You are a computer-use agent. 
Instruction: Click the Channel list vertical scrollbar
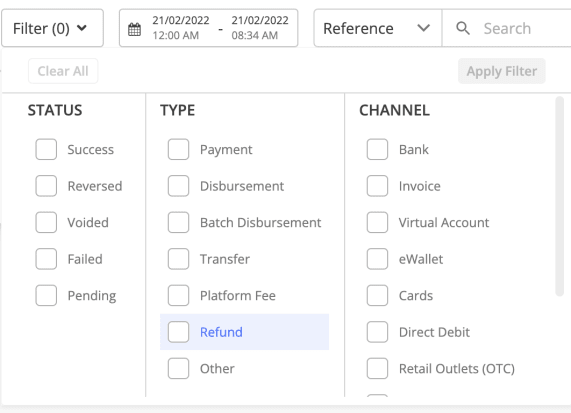(x=559, y=197)
